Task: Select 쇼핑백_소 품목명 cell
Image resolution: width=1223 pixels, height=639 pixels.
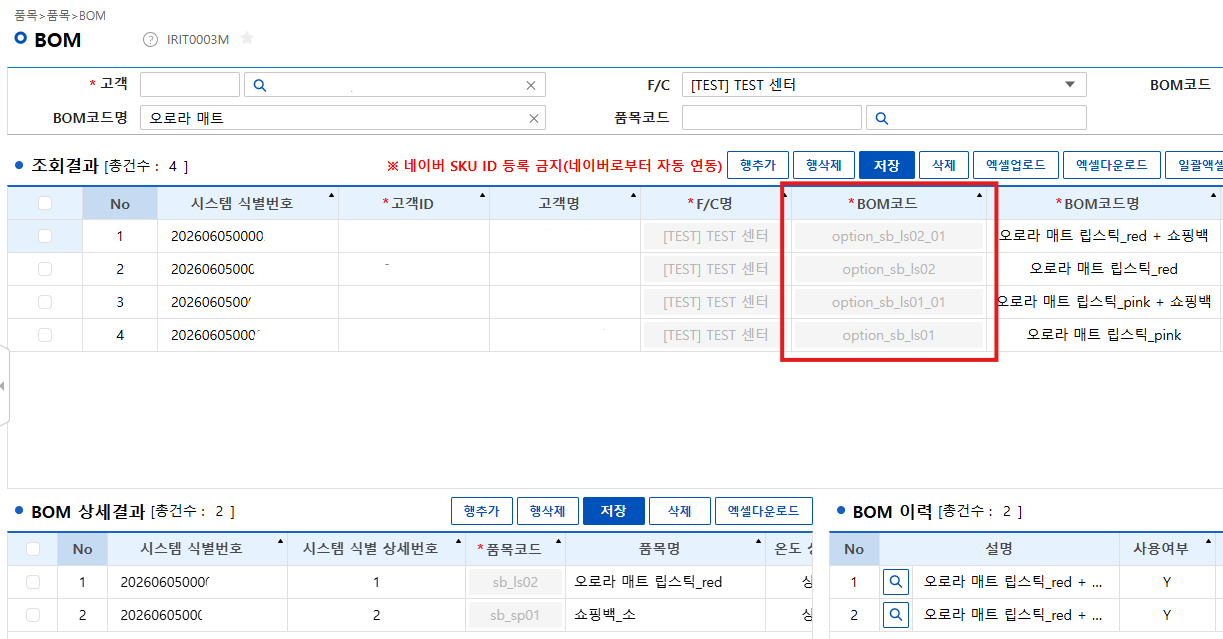Action: (x=665, y=615)
